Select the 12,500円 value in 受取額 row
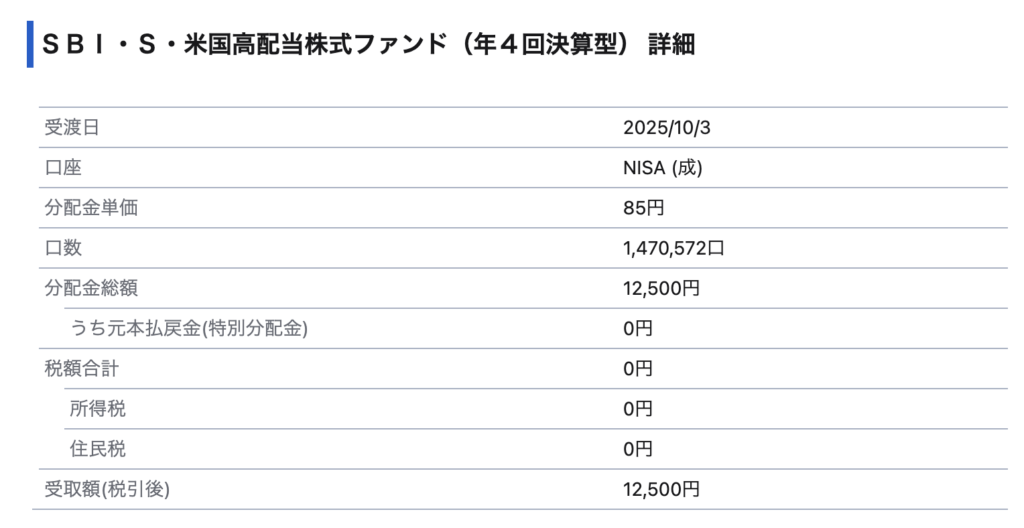 click(661, 489)
